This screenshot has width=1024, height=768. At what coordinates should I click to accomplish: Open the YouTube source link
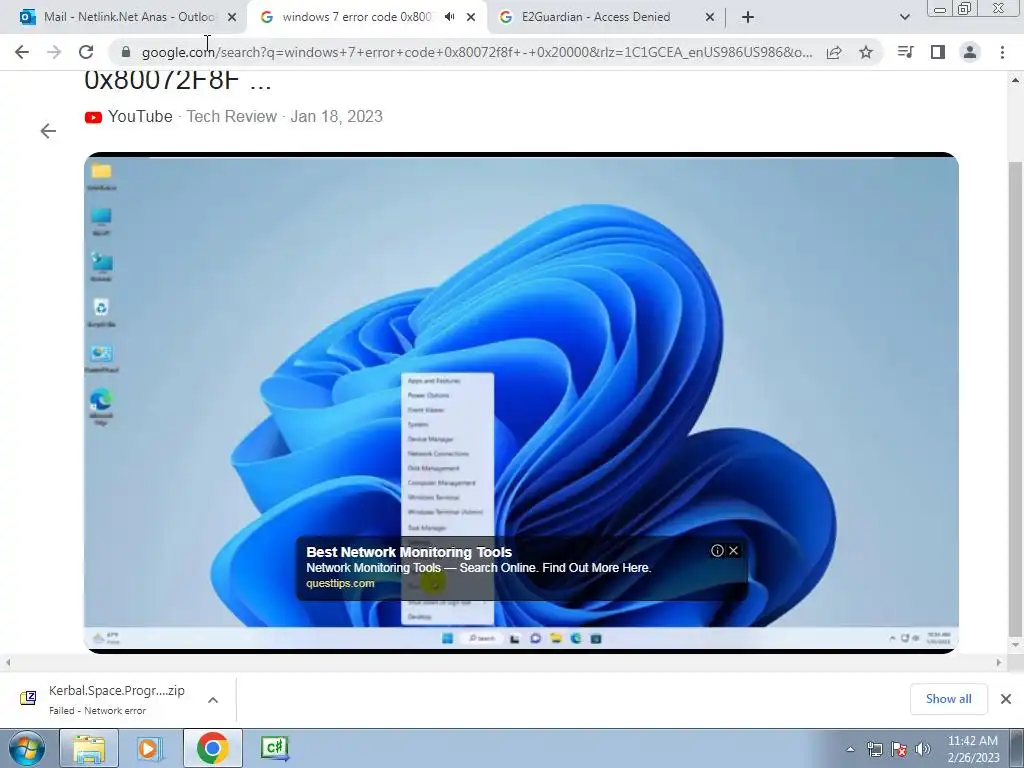click(140, 116)
